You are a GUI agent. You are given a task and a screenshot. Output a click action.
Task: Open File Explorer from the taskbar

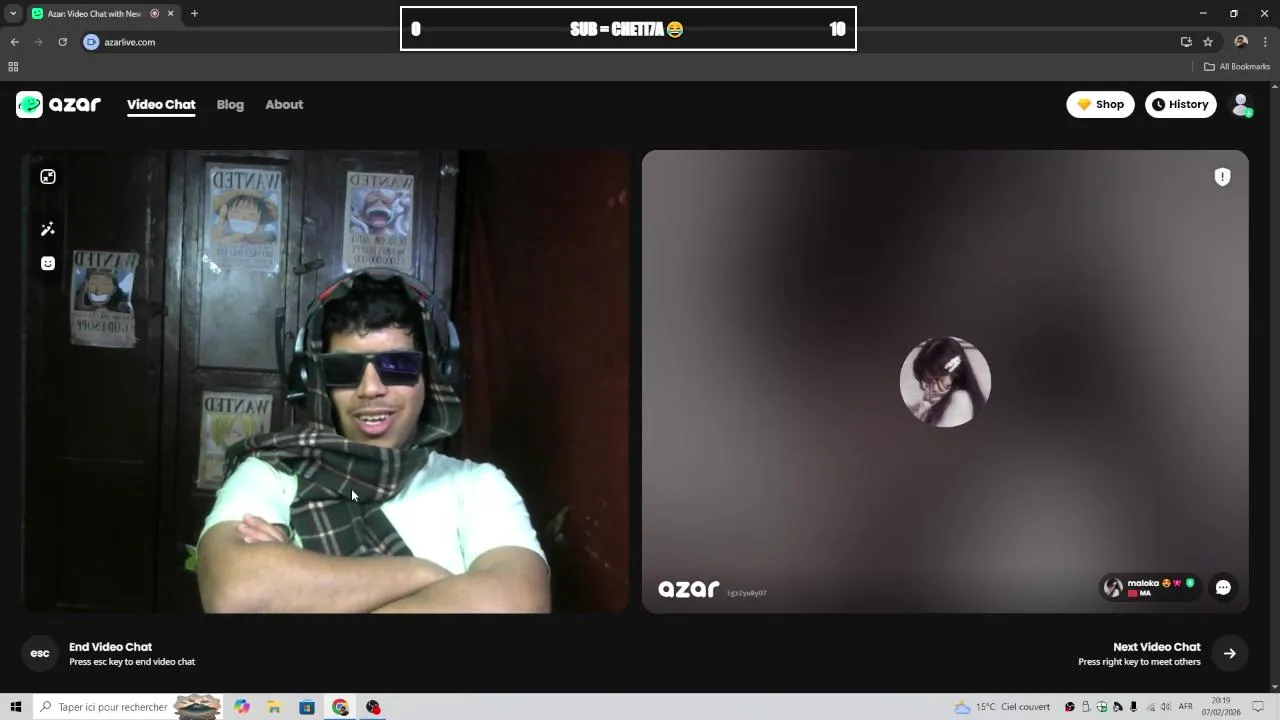(274, 707)
